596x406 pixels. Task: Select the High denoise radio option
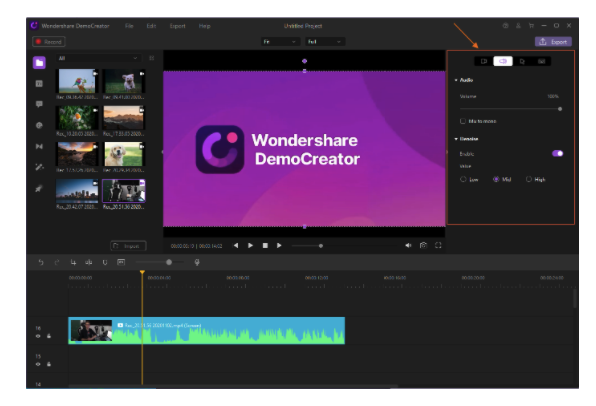[529, 179]
